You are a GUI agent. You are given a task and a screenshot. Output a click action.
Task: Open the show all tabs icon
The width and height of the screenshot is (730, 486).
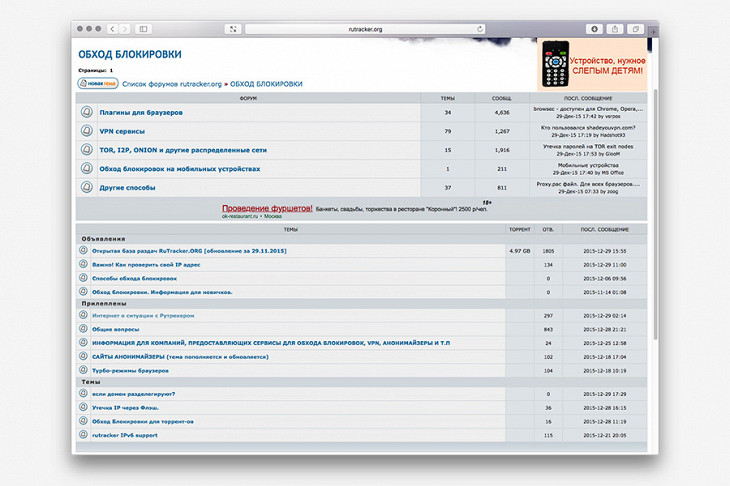635,29
